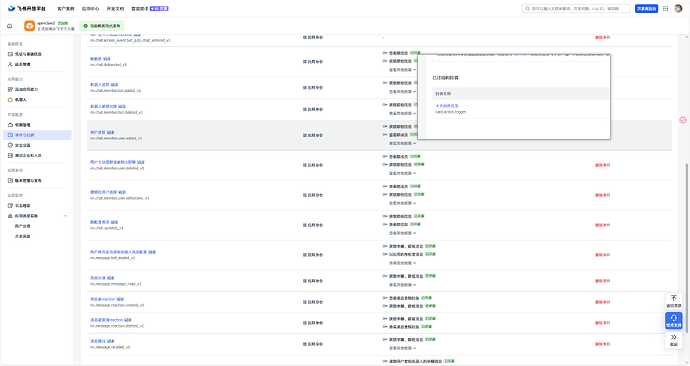The width and height of the screenshot is (690, 366).
Task: Open the user avatar menu
Action: point(678,8)
